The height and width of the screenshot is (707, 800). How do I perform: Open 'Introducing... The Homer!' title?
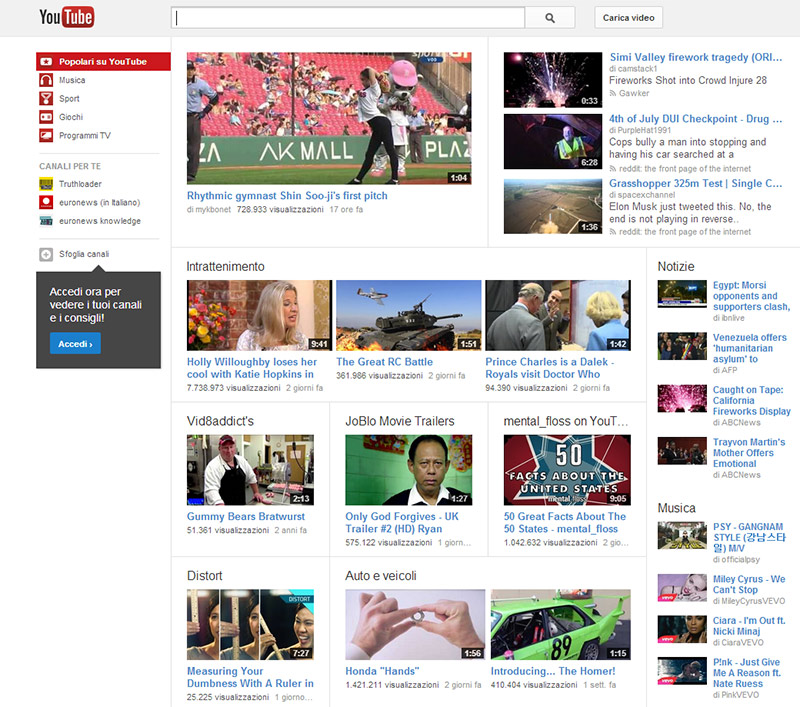tap(553, 671)
